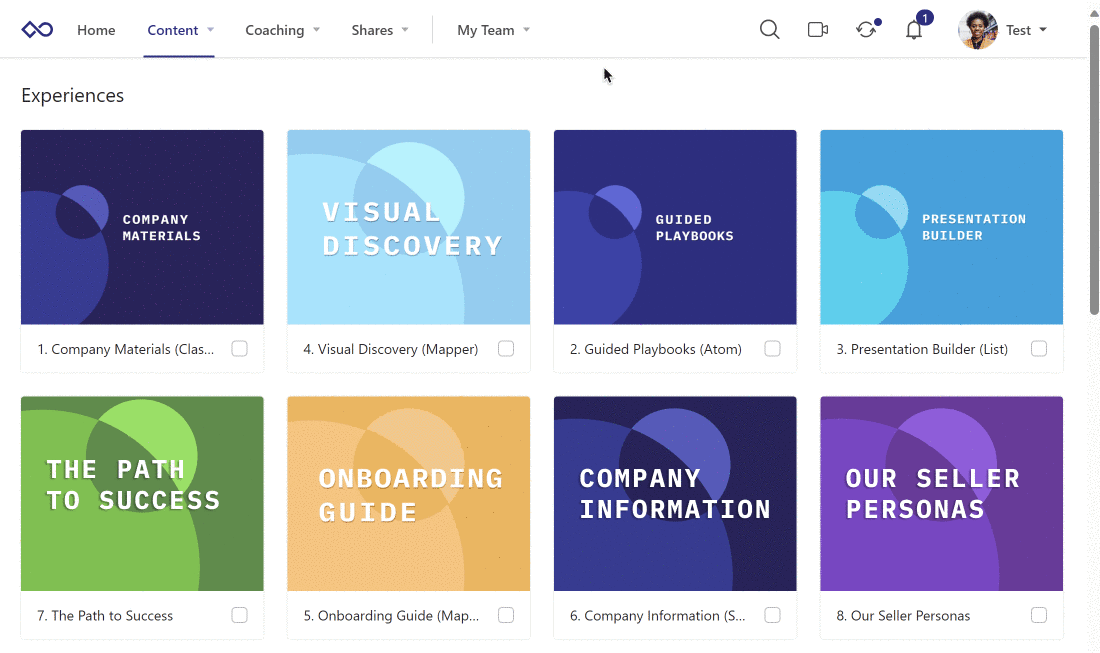Screen dimensions: 1100x653
Task: Click the scrollbar up arrow
Action: (x=1091, y=12)
